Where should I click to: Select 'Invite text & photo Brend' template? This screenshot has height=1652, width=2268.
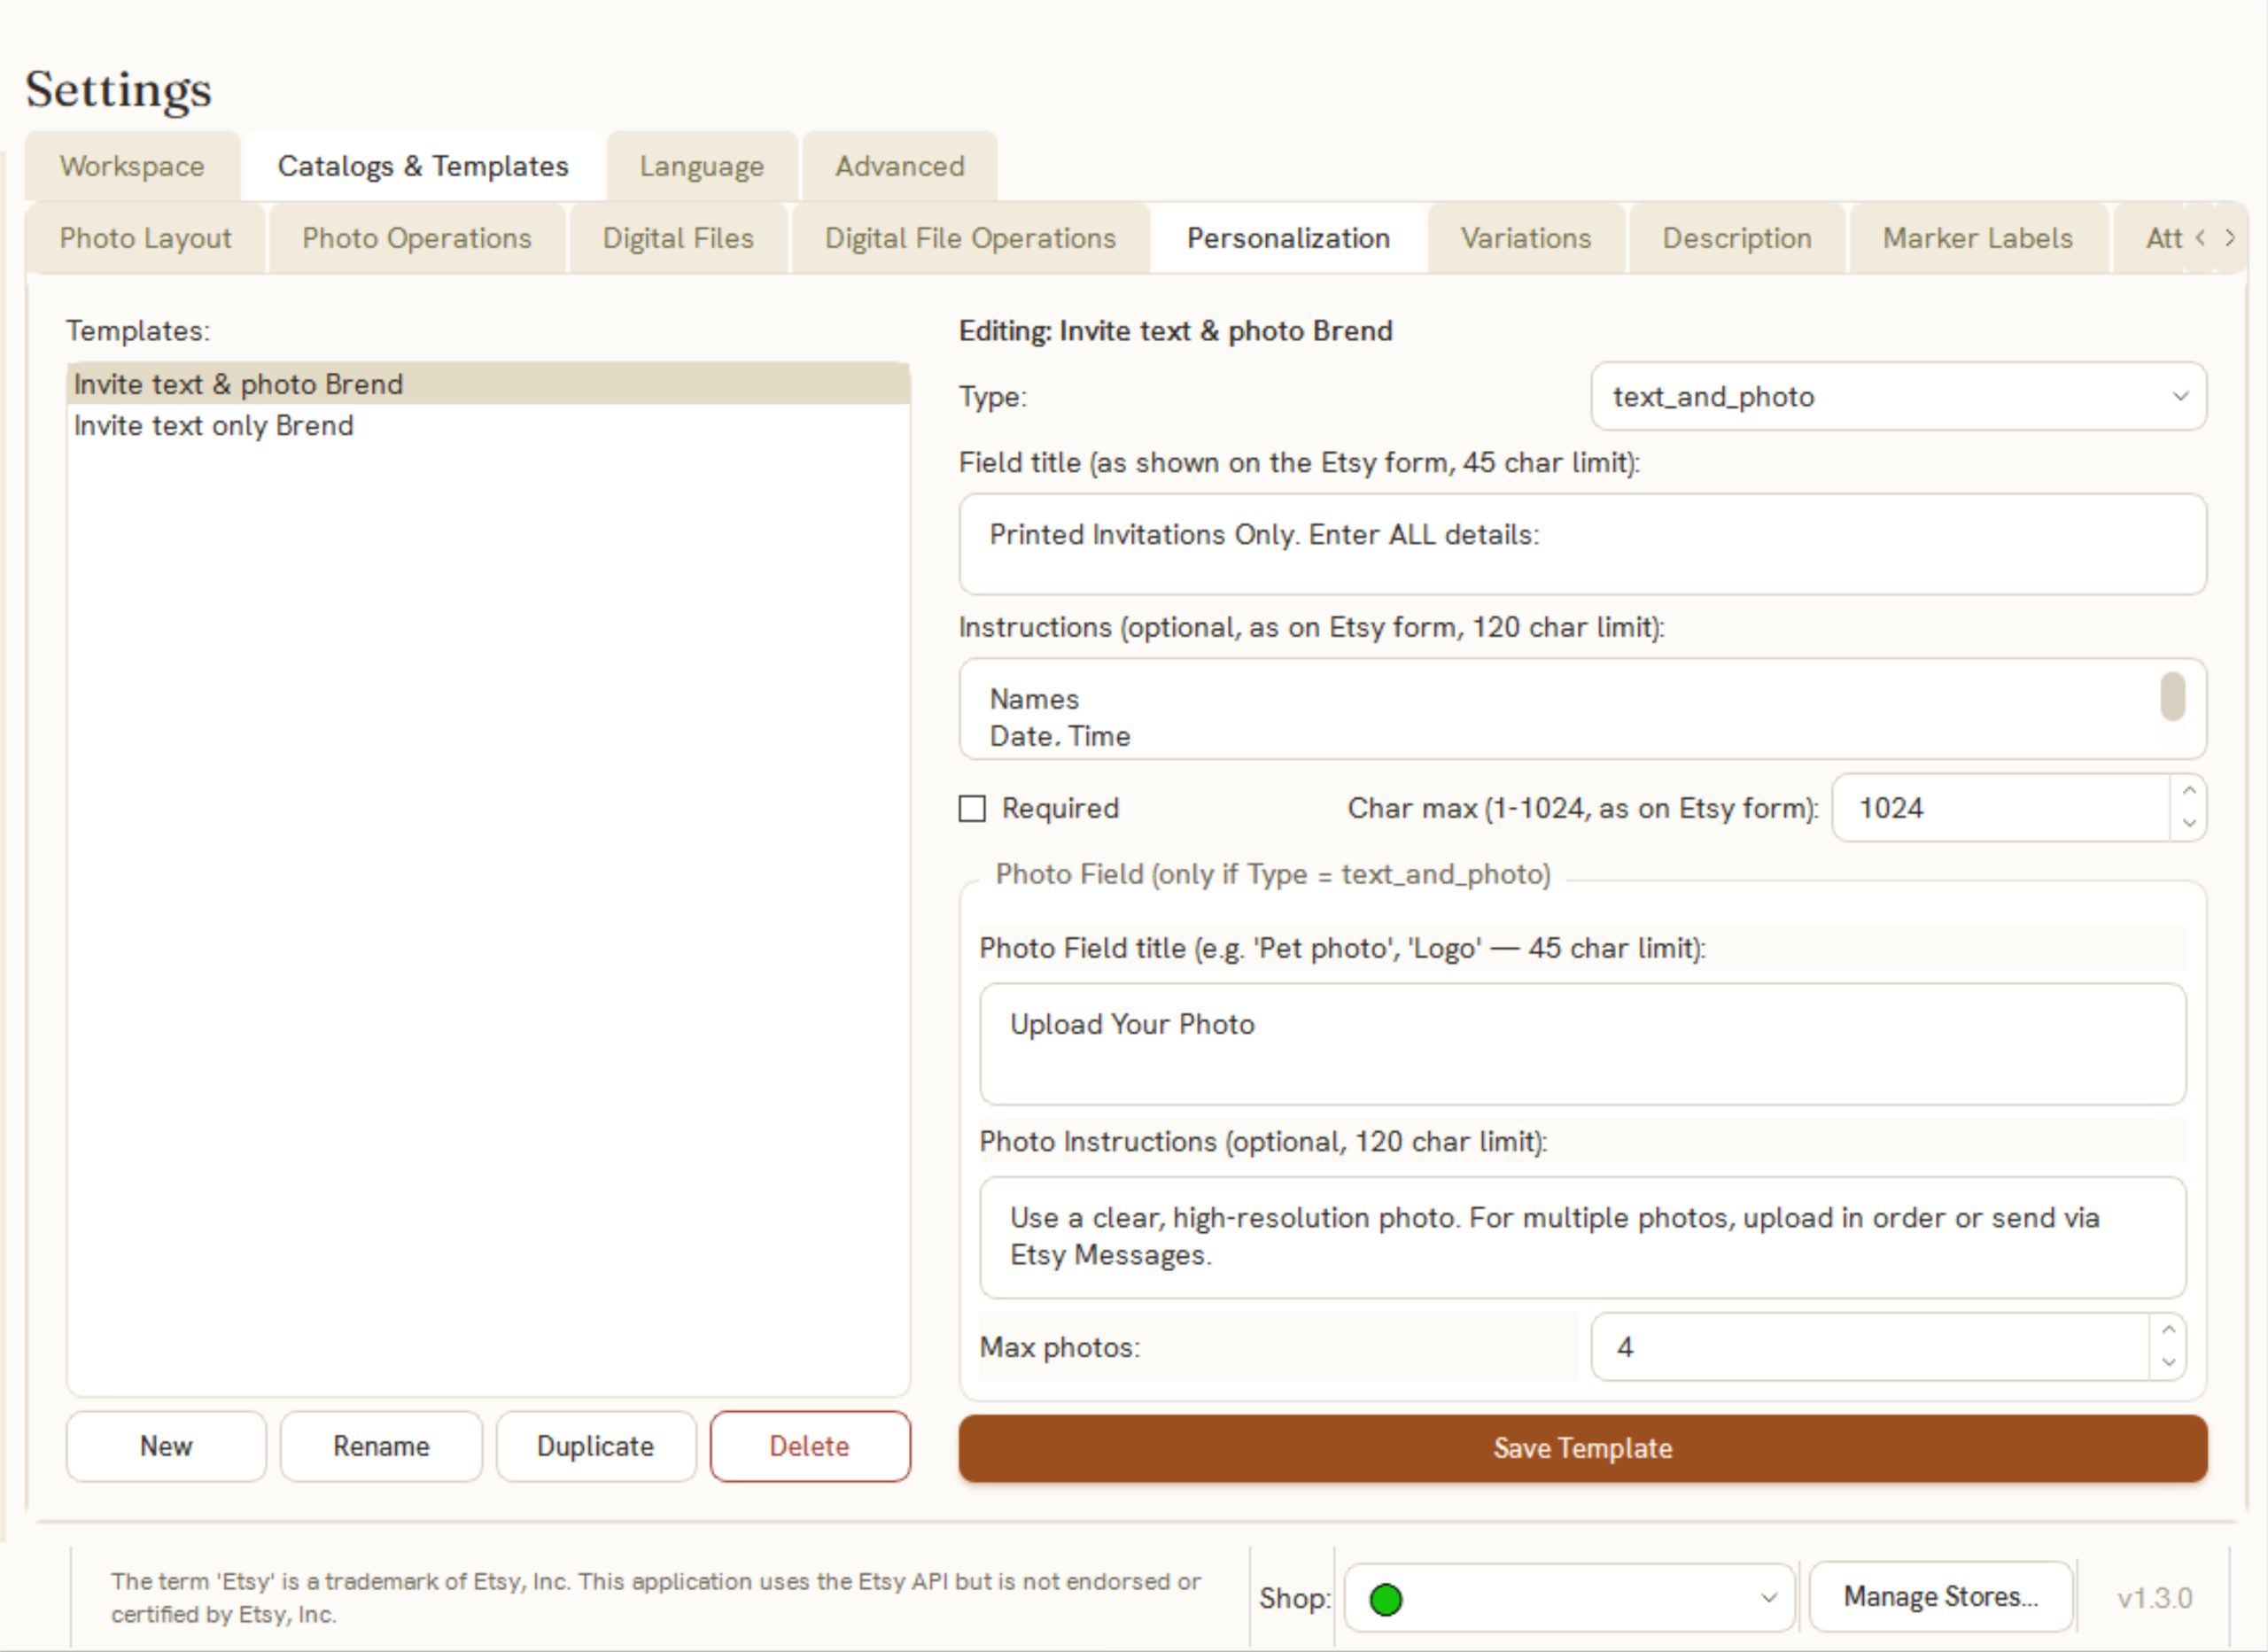click(488, 384)
